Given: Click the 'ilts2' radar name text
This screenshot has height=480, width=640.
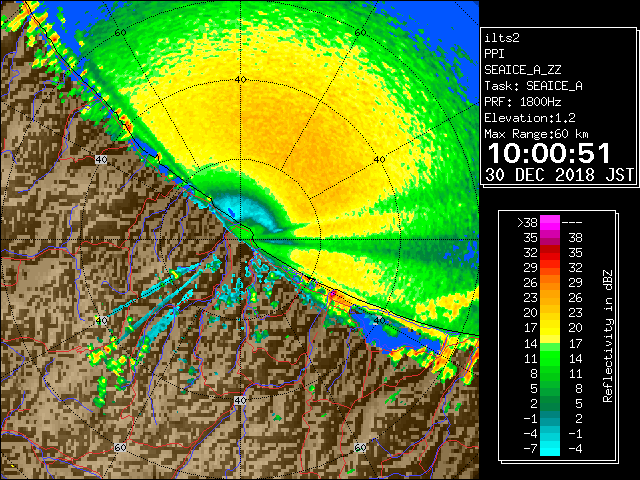Looking at the screenshot, I should tap(502, 38).
